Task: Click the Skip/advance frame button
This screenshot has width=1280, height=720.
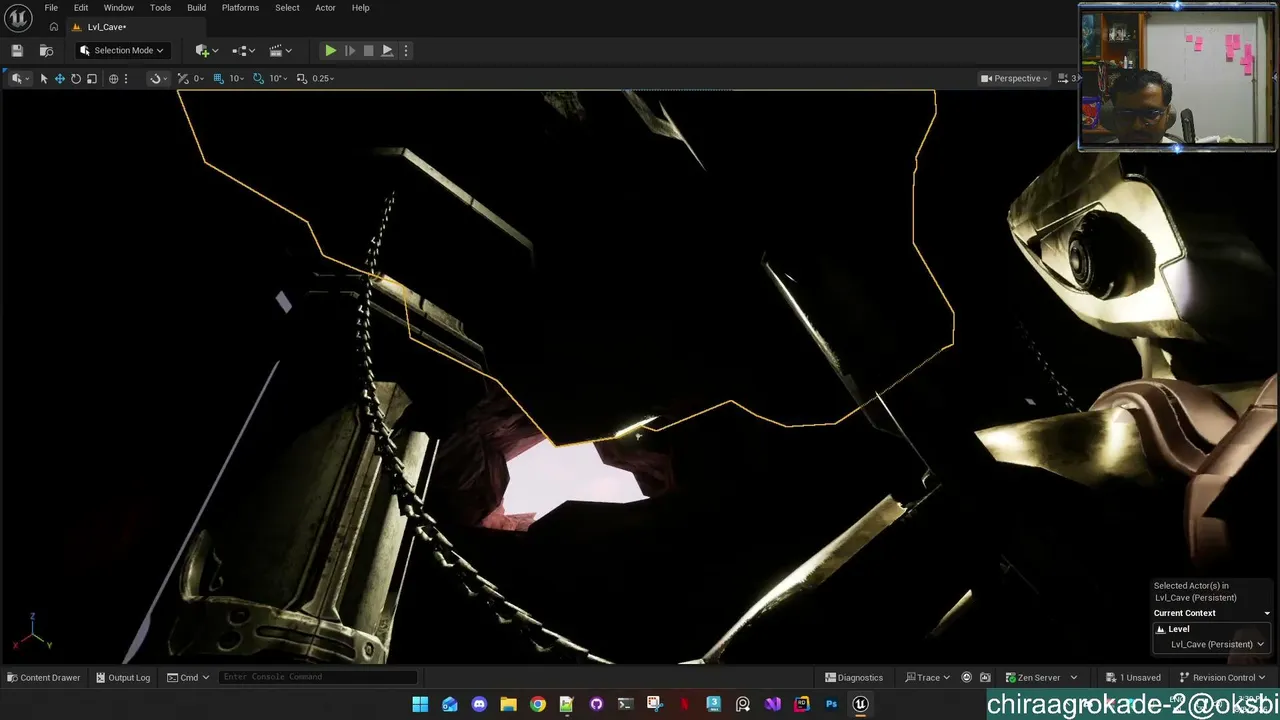Action: pyautogui.click(x=349, y=50)
